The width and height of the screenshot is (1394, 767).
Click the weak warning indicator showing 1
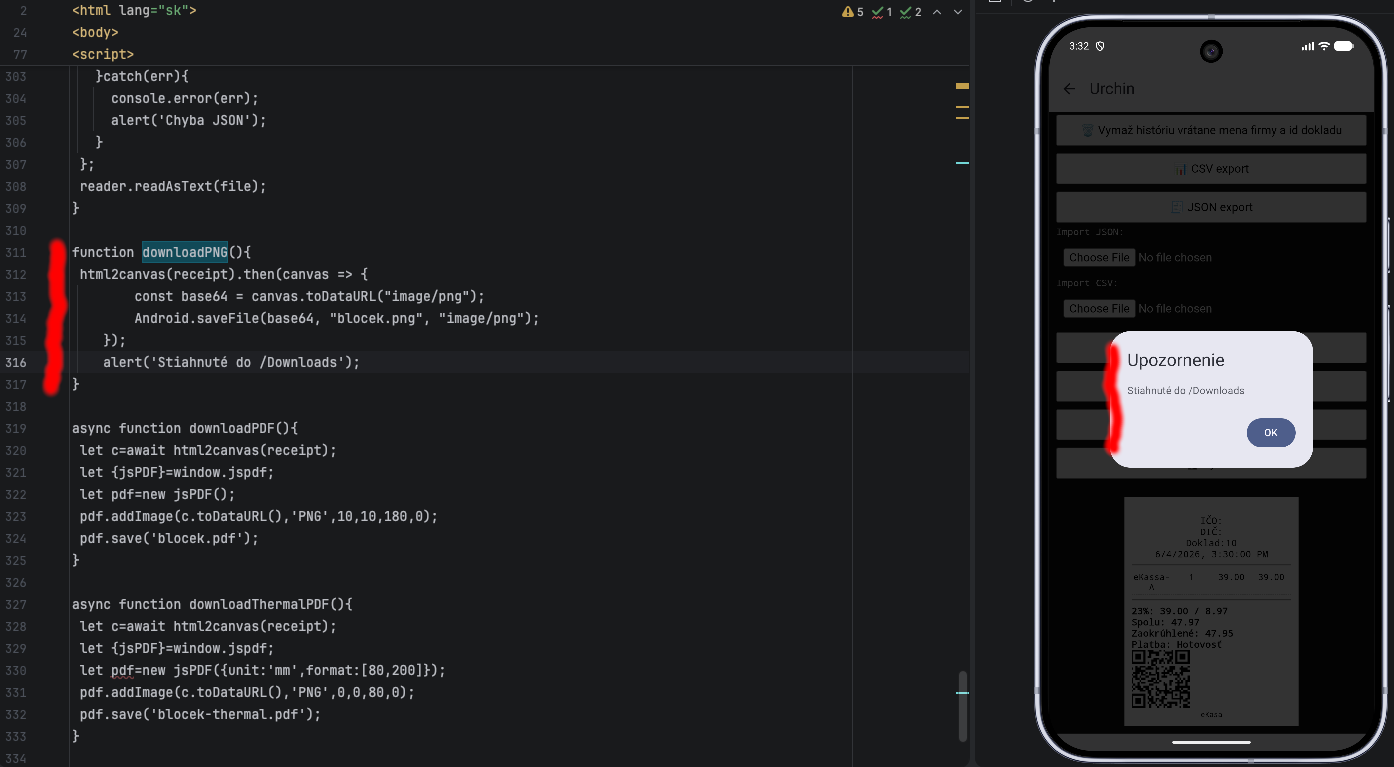pos(881,12)
